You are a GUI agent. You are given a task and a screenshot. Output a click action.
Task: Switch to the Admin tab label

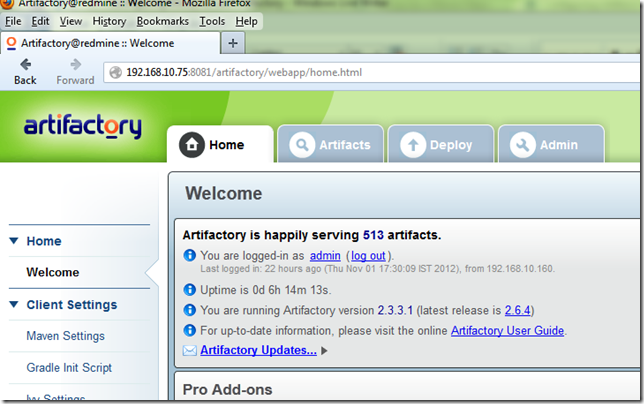(559, 145)
